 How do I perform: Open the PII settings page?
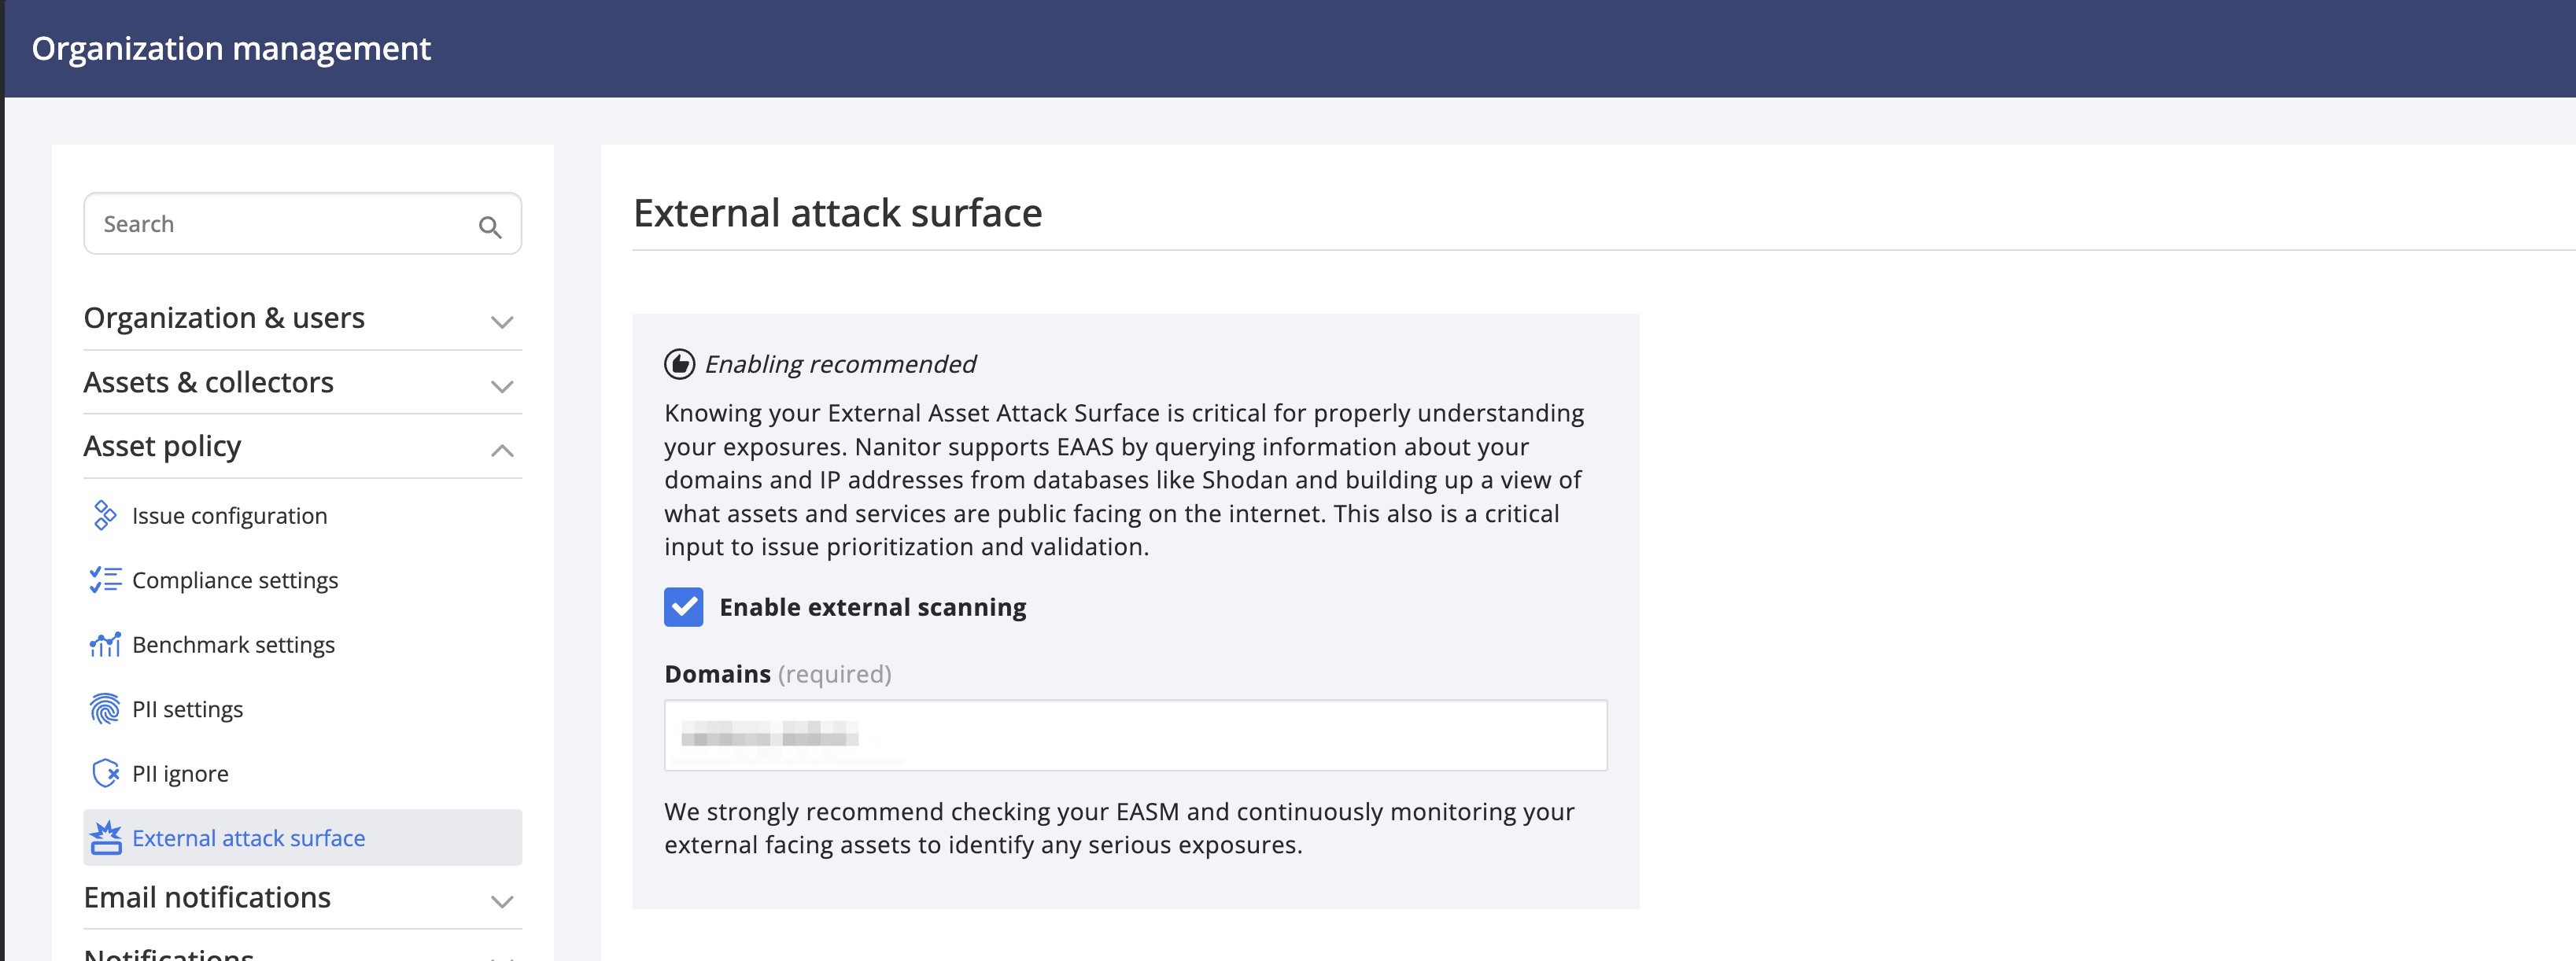pyautogui.click(x=188, y=709)
